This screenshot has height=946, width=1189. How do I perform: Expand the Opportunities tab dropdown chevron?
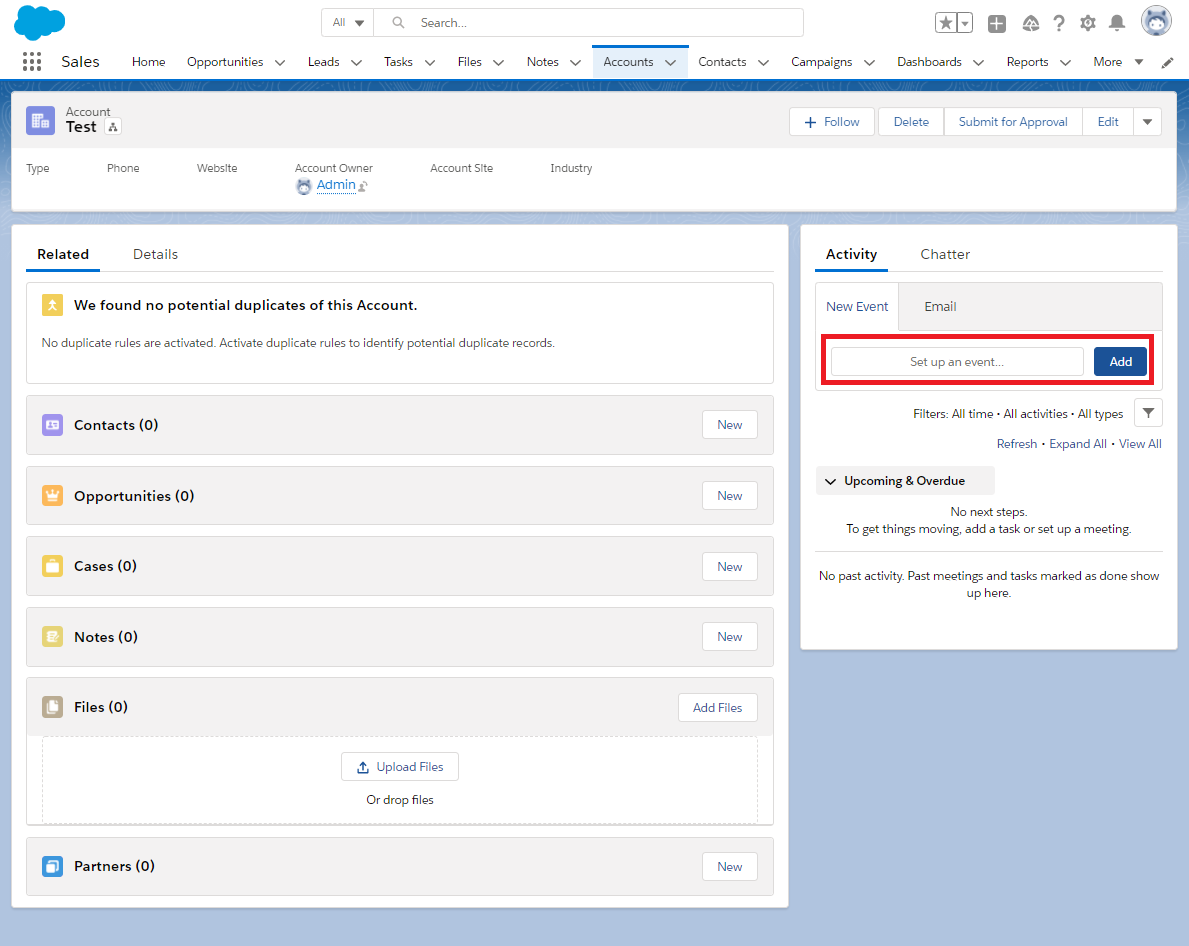[x=280, y=62]
